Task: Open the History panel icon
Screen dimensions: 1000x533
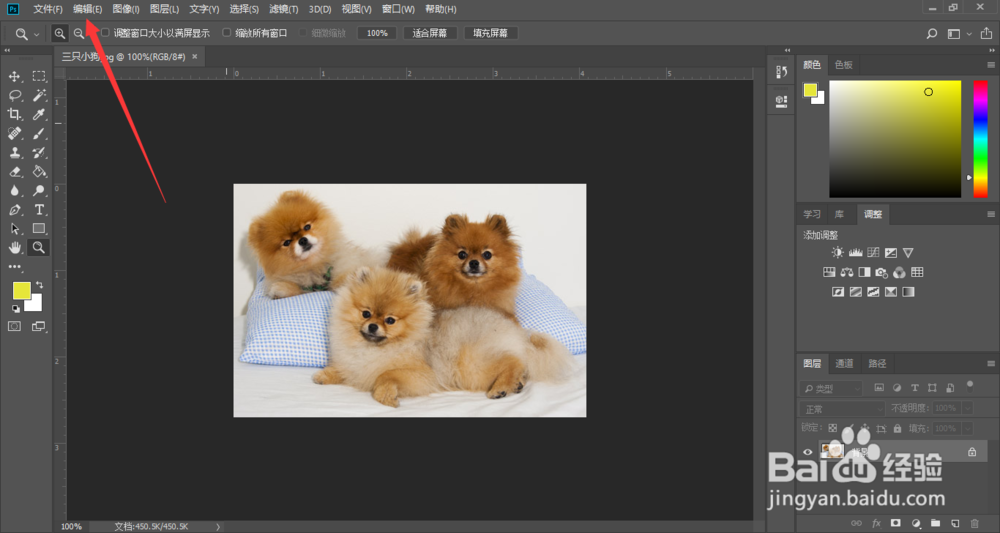Action: tap(781, 72)
